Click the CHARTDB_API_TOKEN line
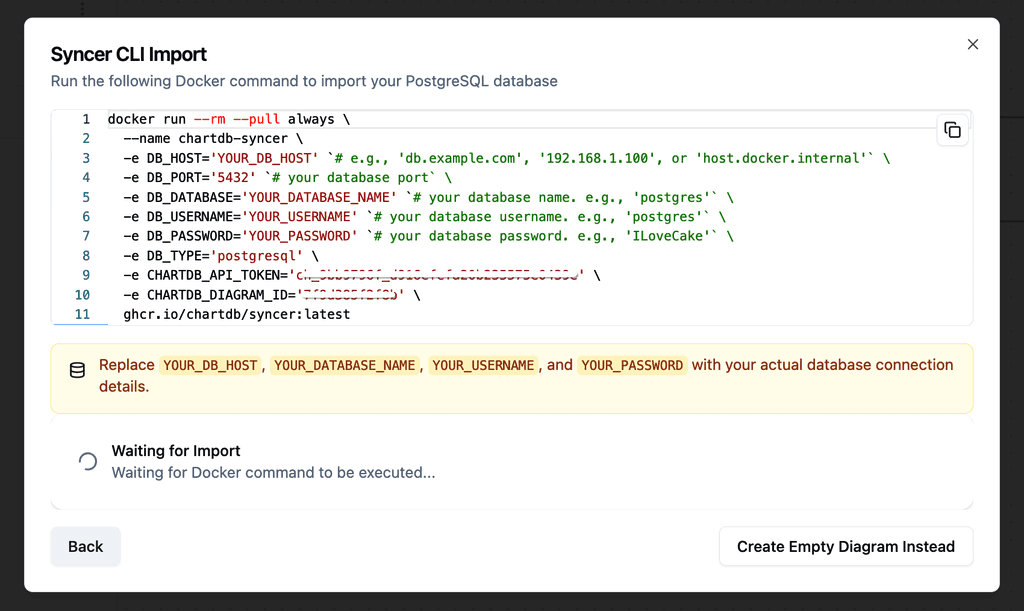This screenshot has height=611, width=1024. click(362, 275)
